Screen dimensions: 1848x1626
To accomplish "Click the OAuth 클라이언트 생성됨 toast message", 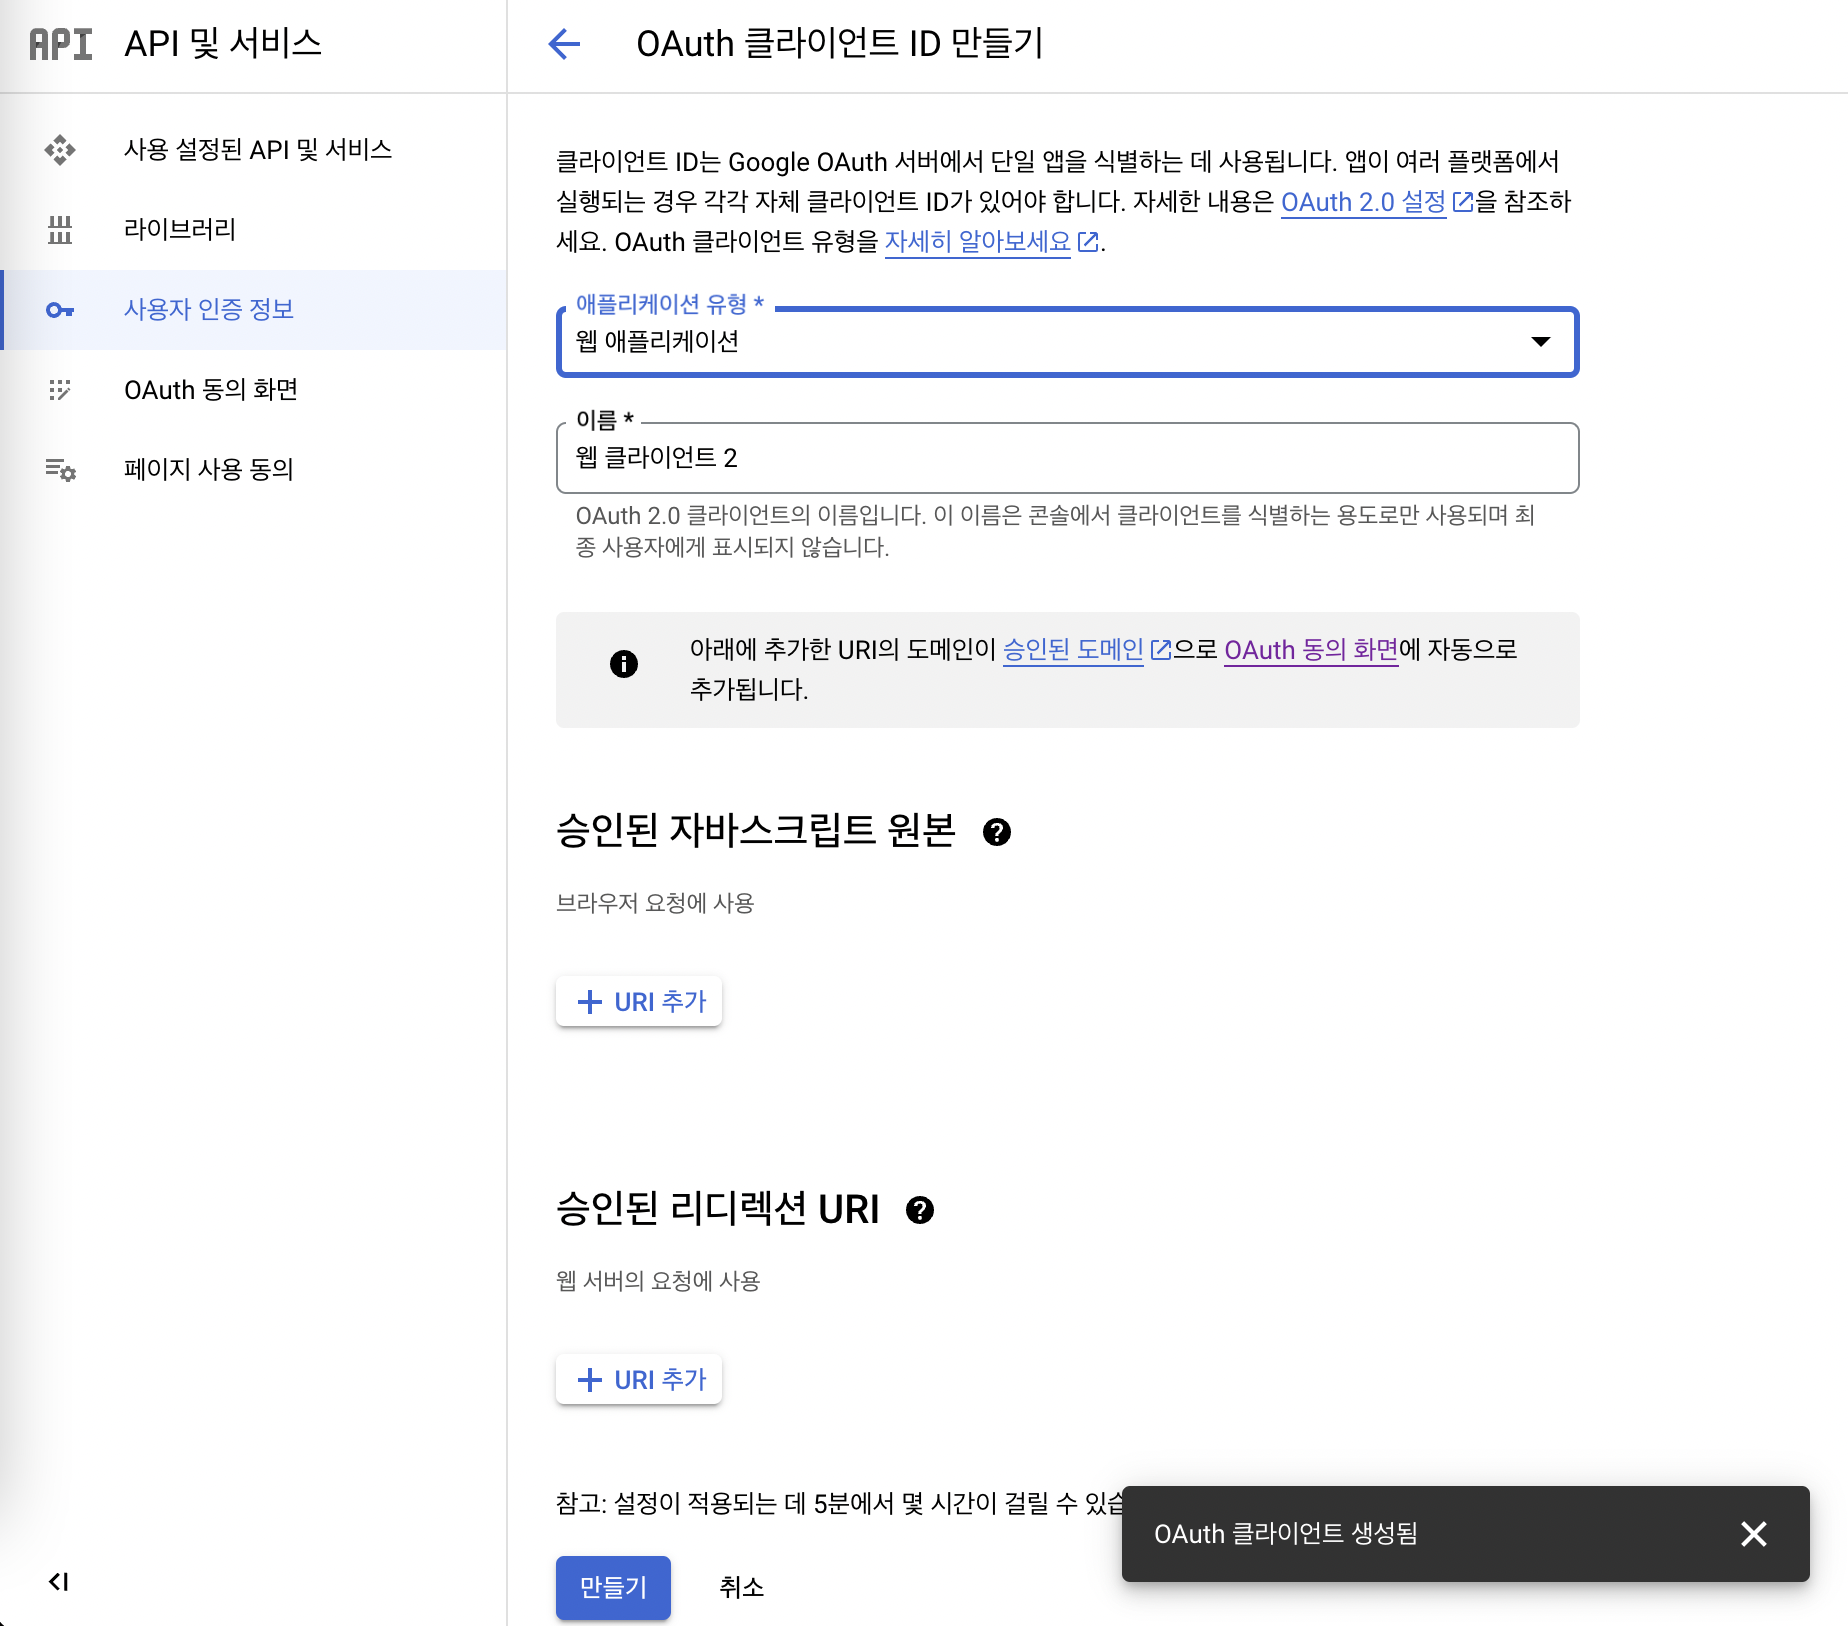I will [1286, 1534].
